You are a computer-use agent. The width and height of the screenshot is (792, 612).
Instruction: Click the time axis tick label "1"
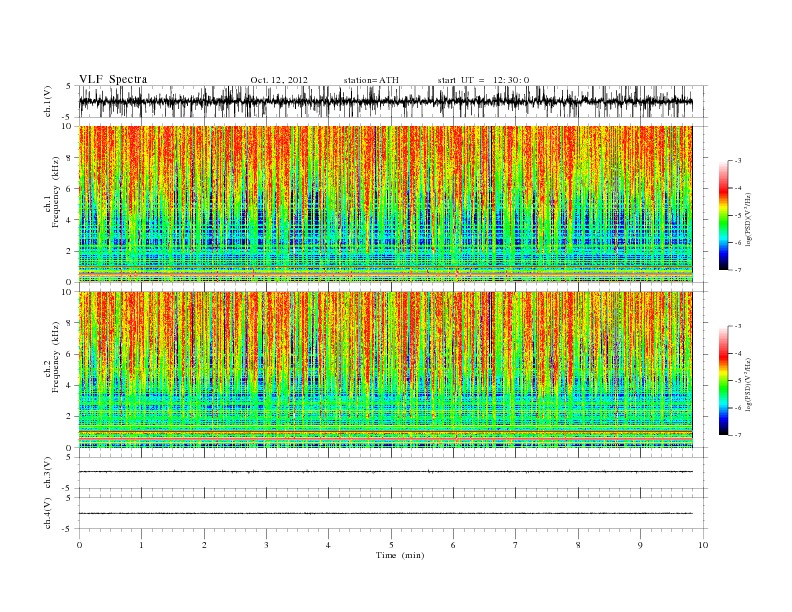coord(141,545)
